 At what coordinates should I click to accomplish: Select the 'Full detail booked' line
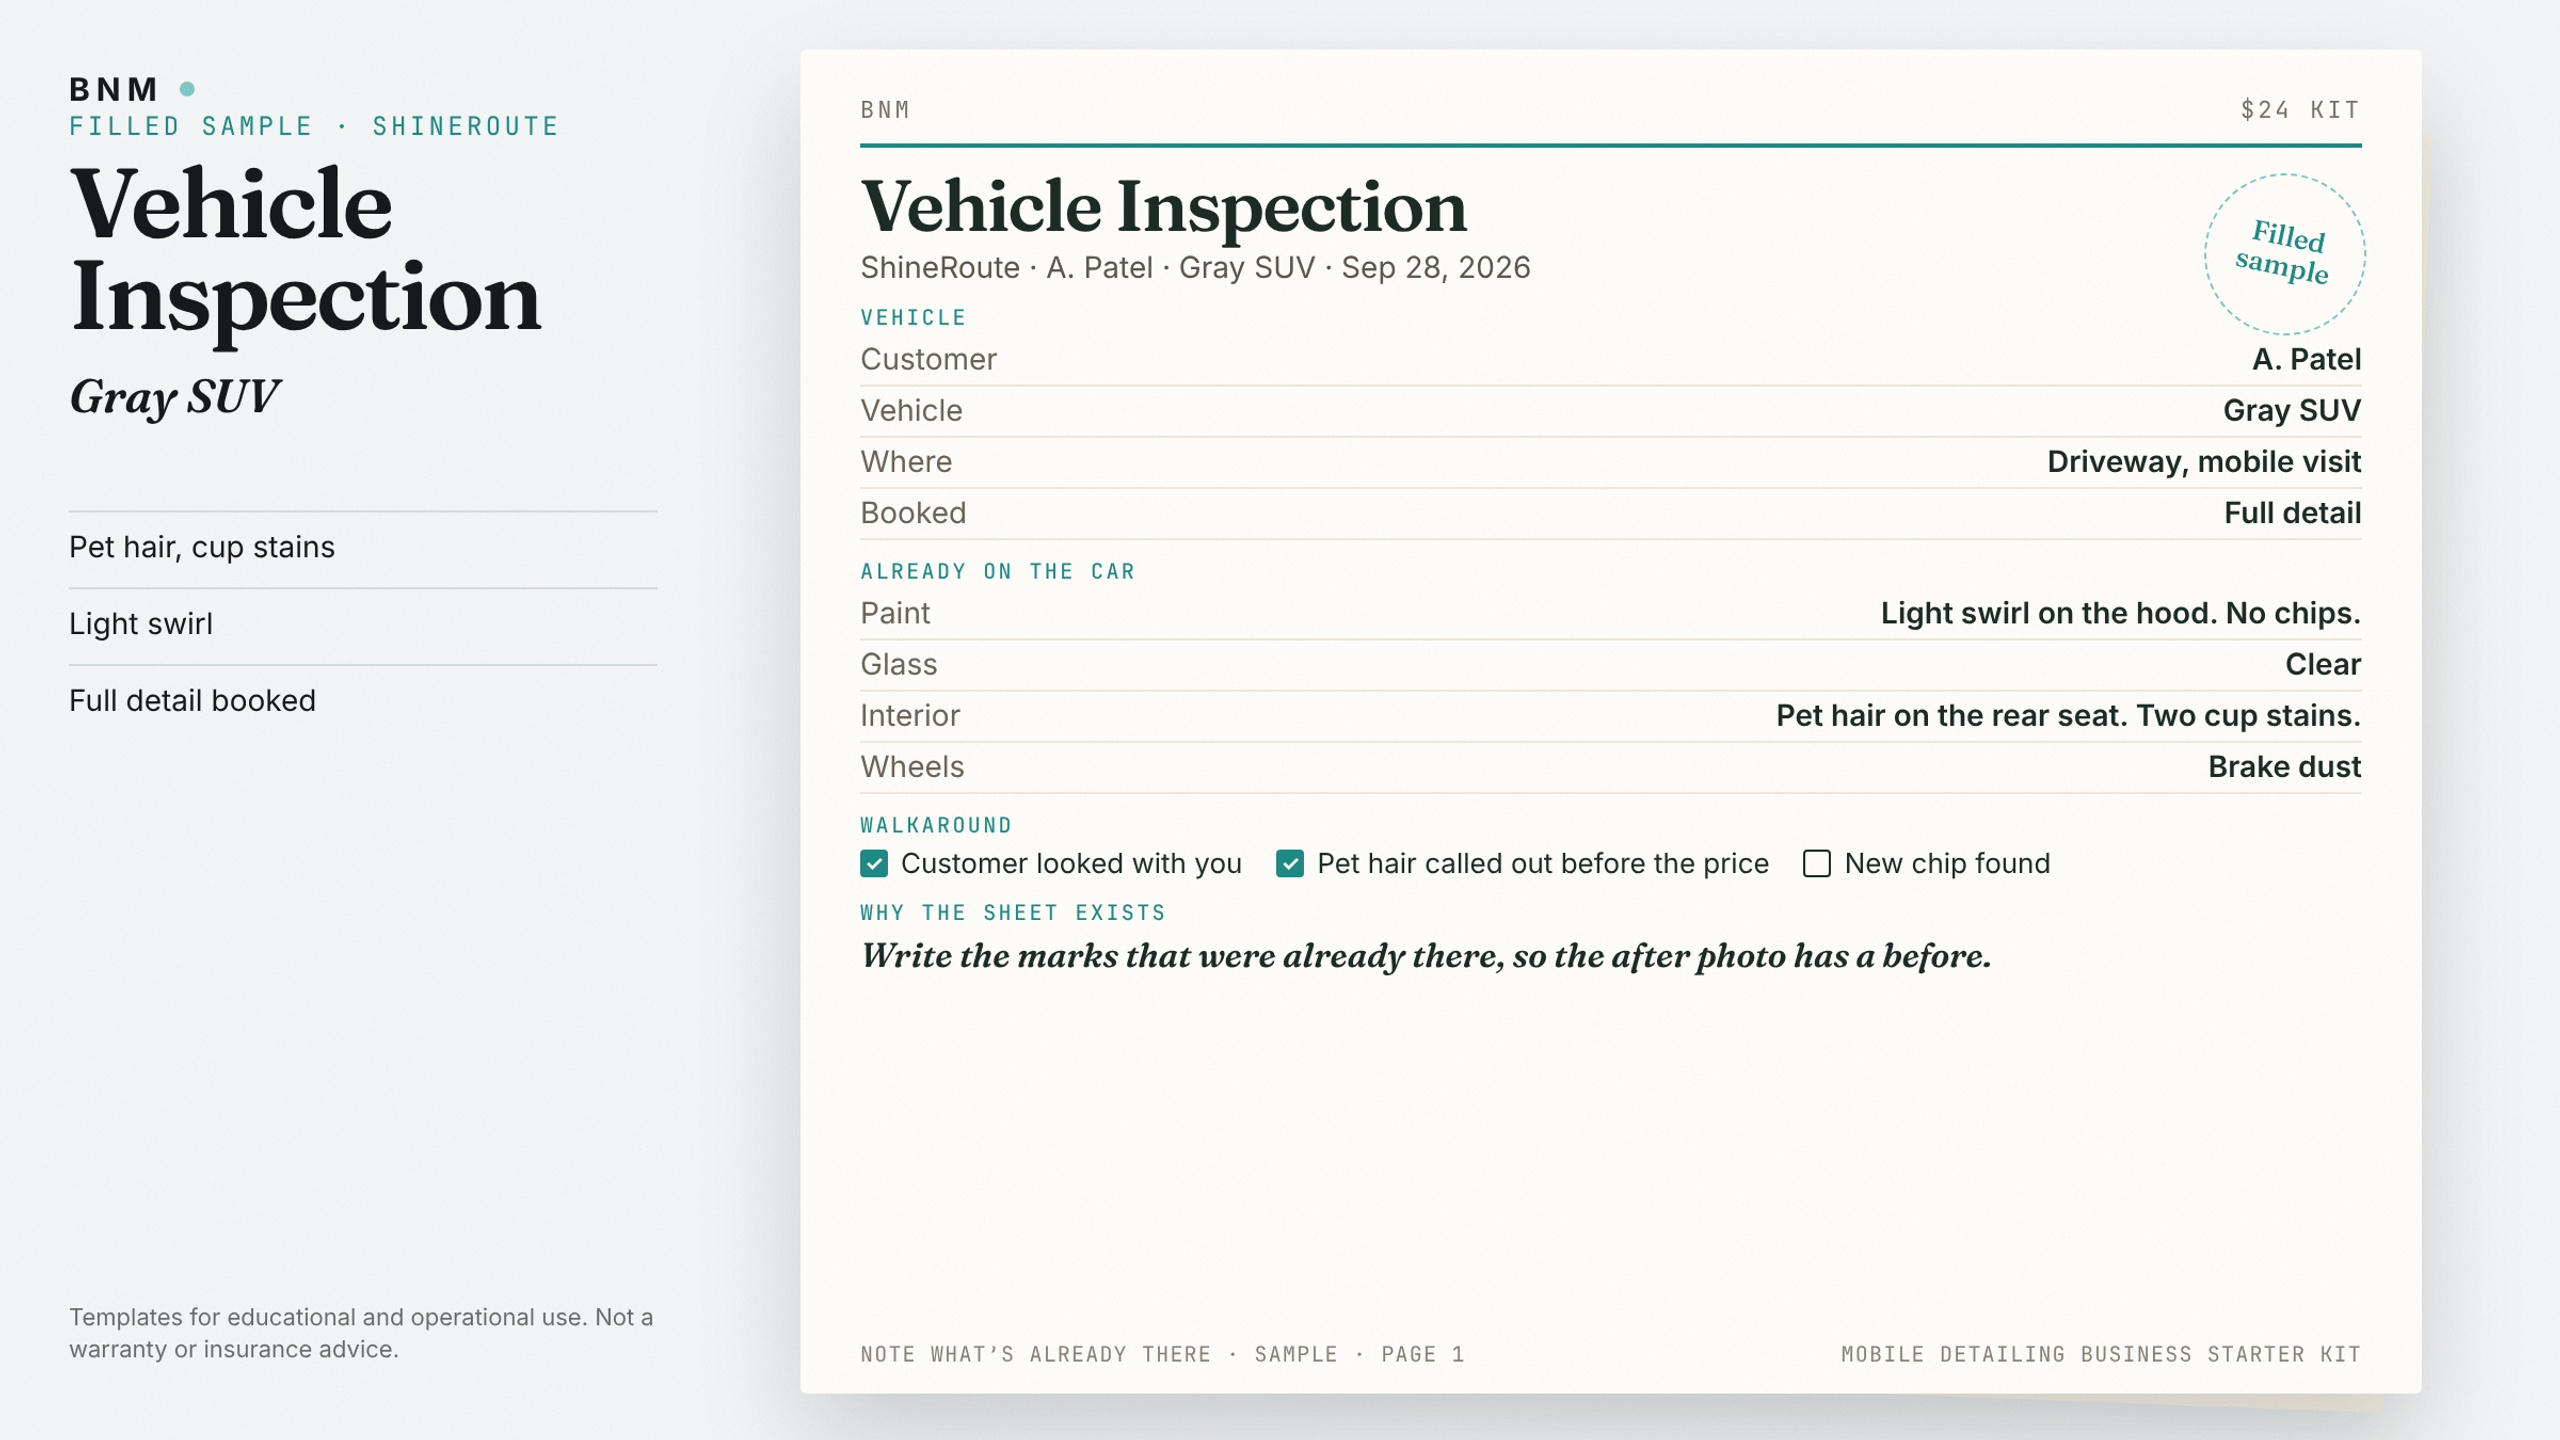click(x=192, y=700)
